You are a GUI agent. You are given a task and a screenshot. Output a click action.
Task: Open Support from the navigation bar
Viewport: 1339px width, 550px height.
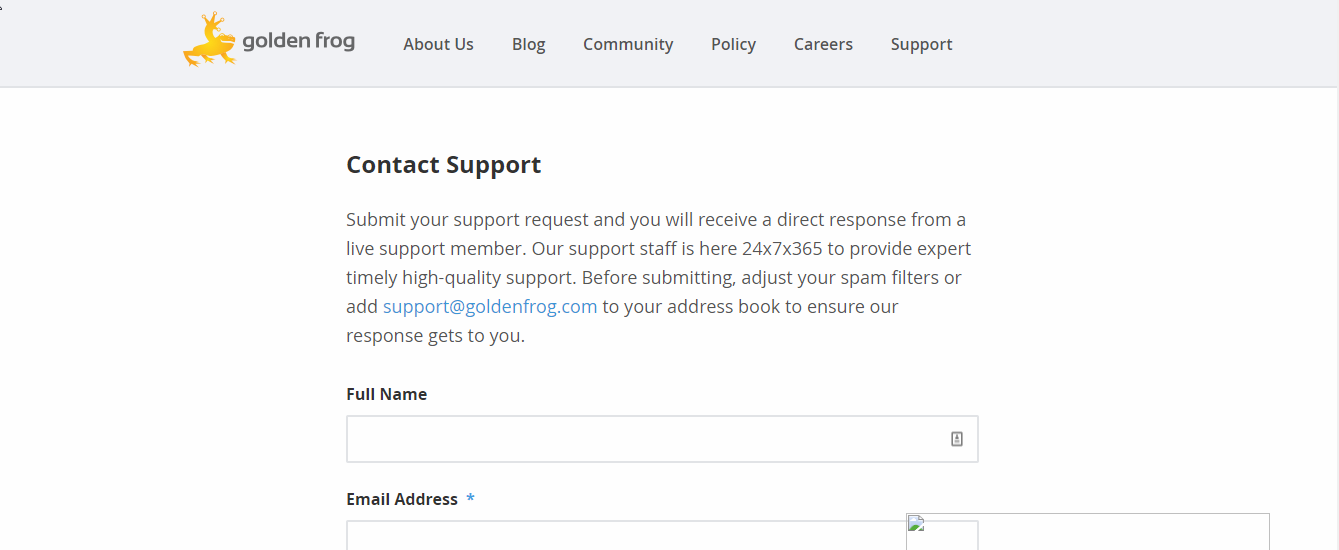pos(921,44)
